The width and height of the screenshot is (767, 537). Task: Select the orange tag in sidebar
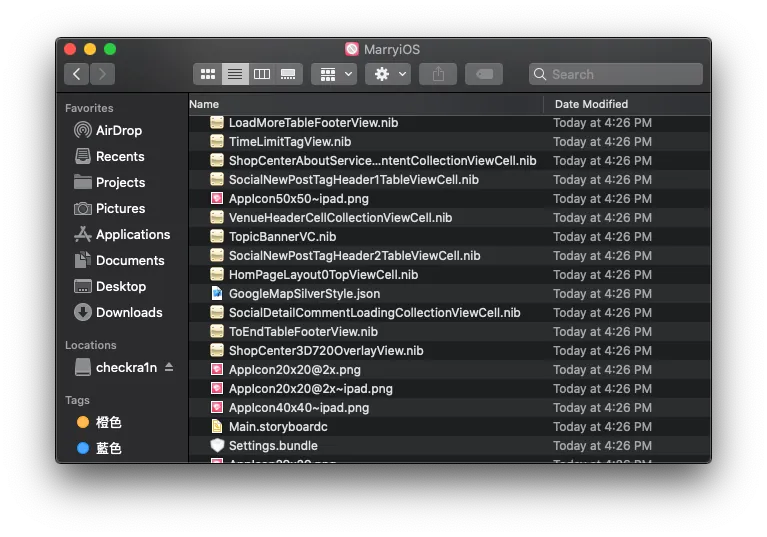pyautogui.click(x=108, y=422)
